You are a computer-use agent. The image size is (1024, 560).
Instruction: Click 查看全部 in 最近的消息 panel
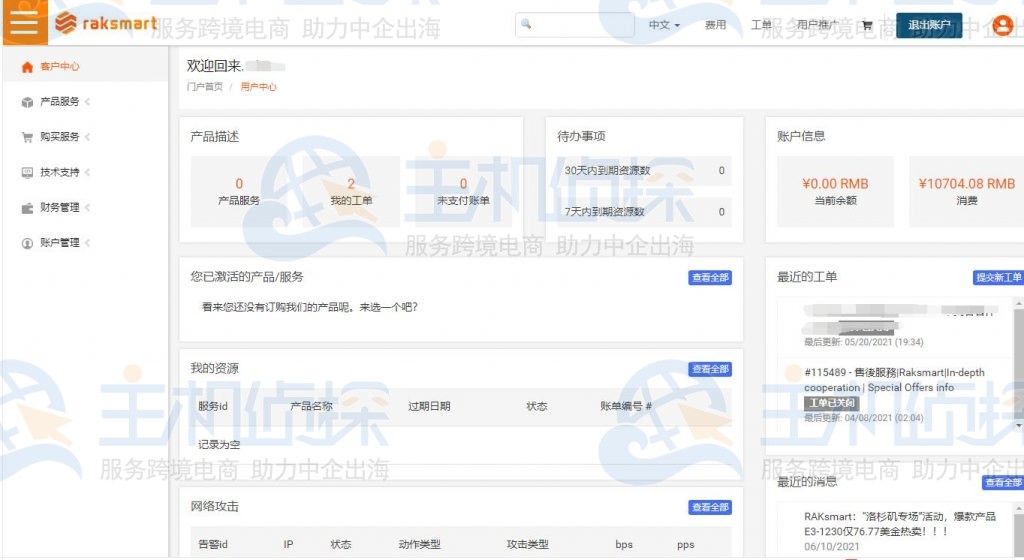pyautogui.click(x=1003, y=482)
